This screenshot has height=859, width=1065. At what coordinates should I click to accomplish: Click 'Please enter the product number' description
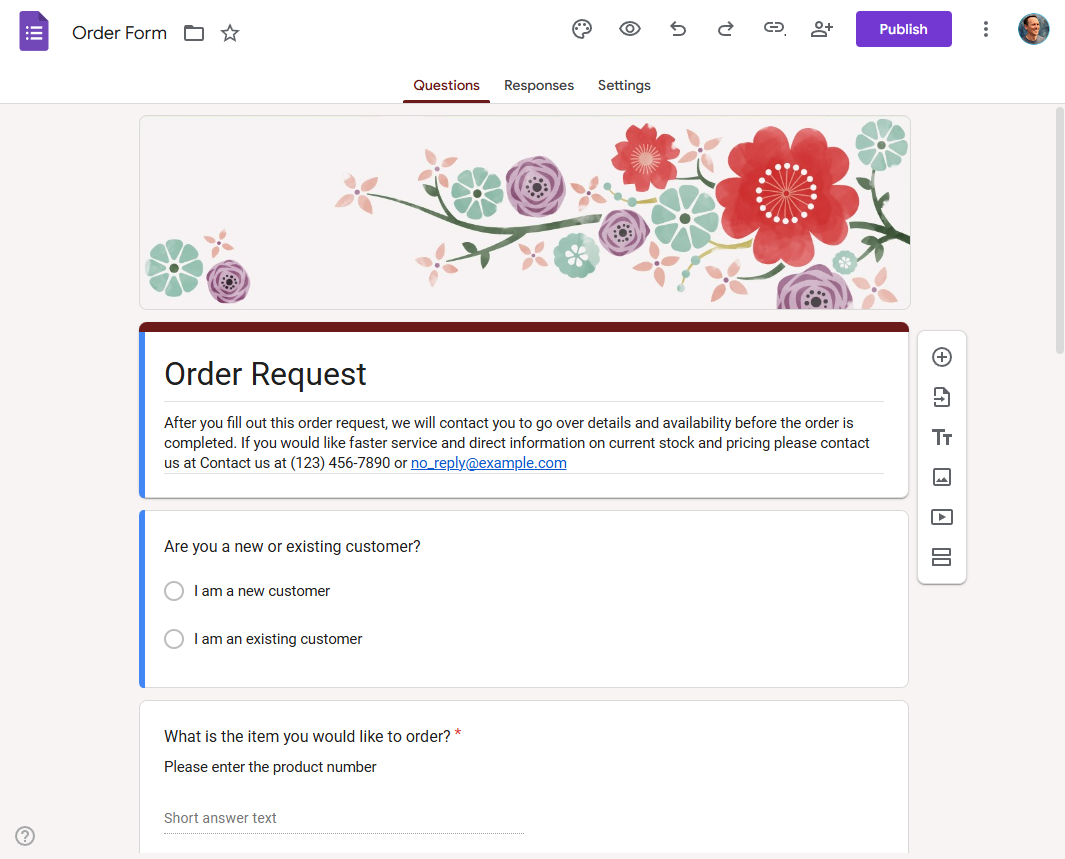270,767
